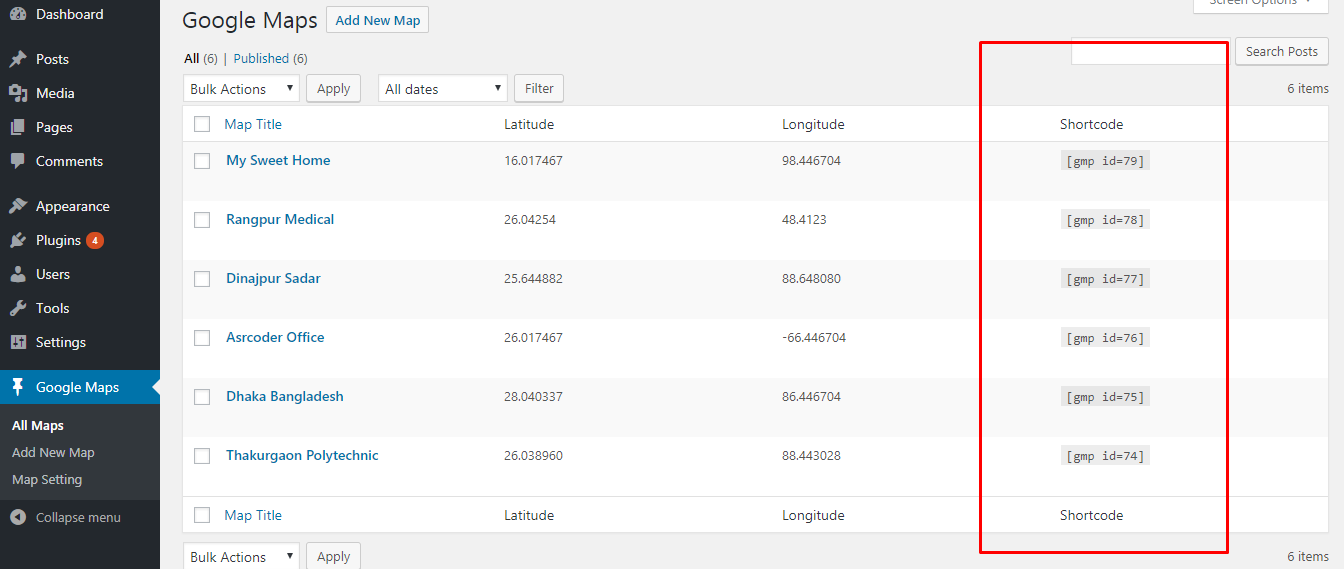The width and height of the screenshot is (1344, 569).
Task: Open the All dates filter dropdown
Action: (443, 89)
